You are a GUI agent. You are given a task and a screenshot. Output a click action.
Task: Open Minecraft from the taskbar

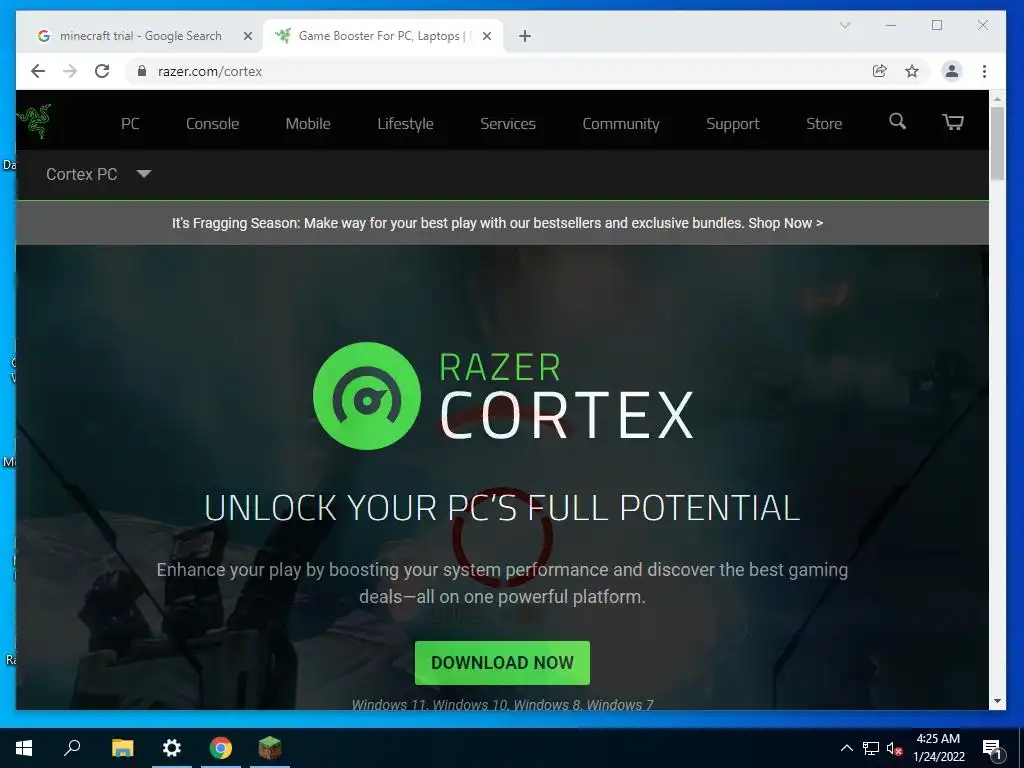point(270,748)
